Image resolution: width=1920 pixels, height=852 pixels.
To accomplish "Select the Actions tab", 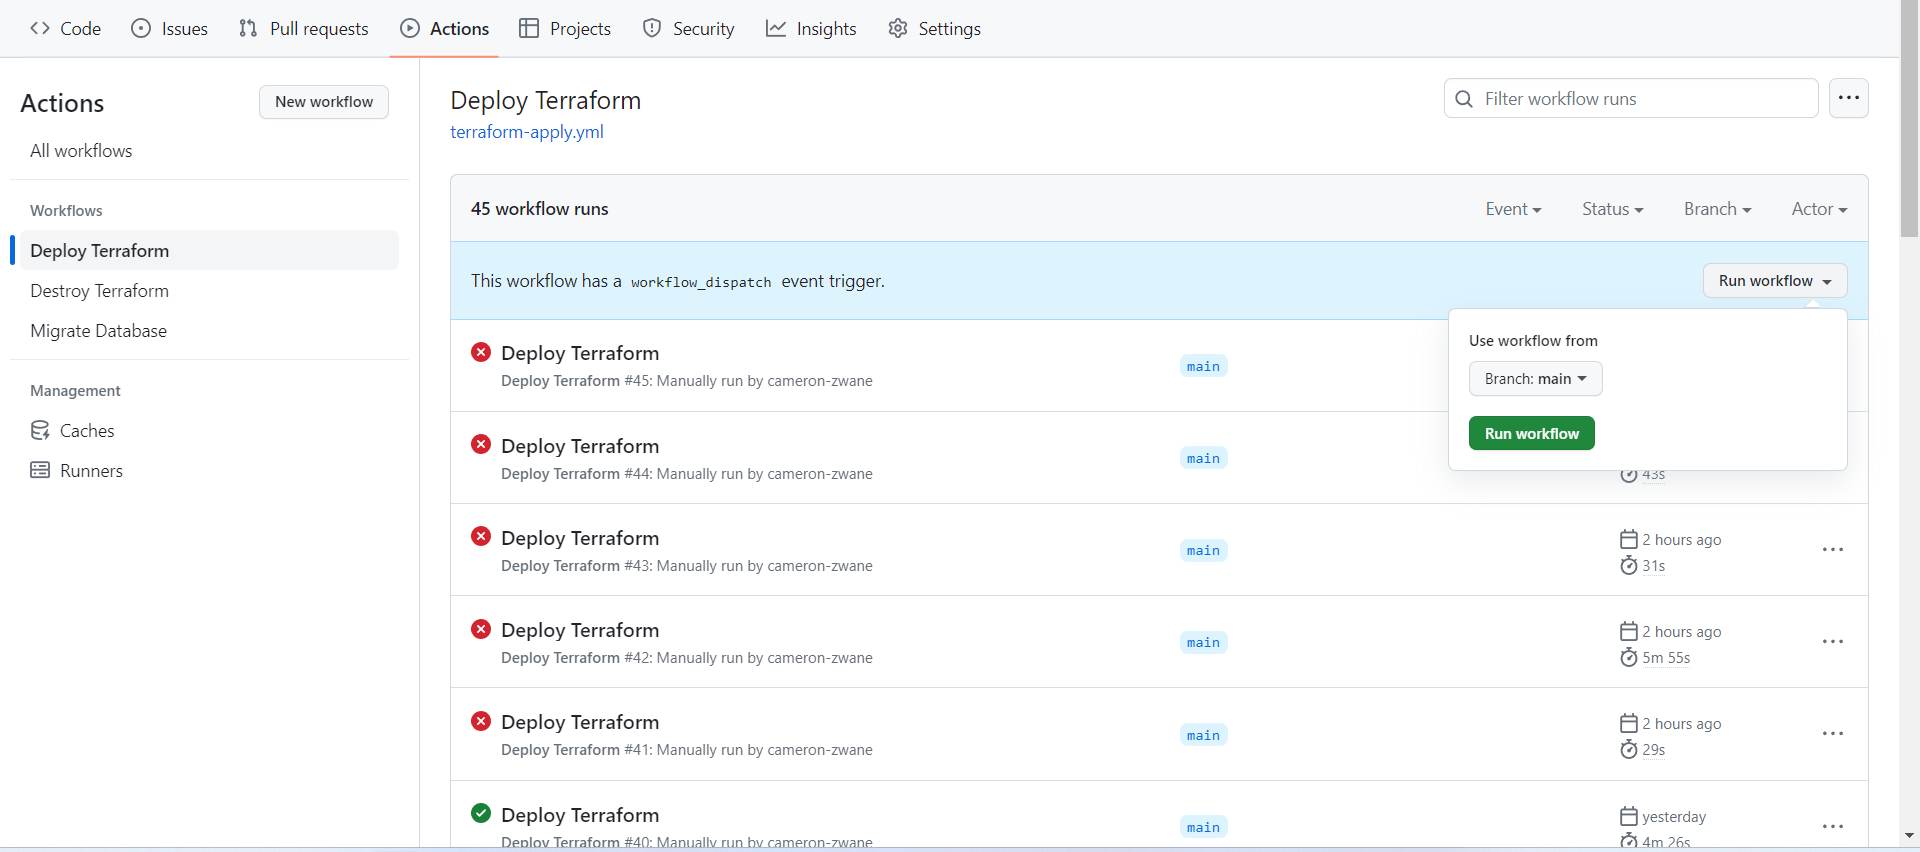I will (x=445, y=29).
